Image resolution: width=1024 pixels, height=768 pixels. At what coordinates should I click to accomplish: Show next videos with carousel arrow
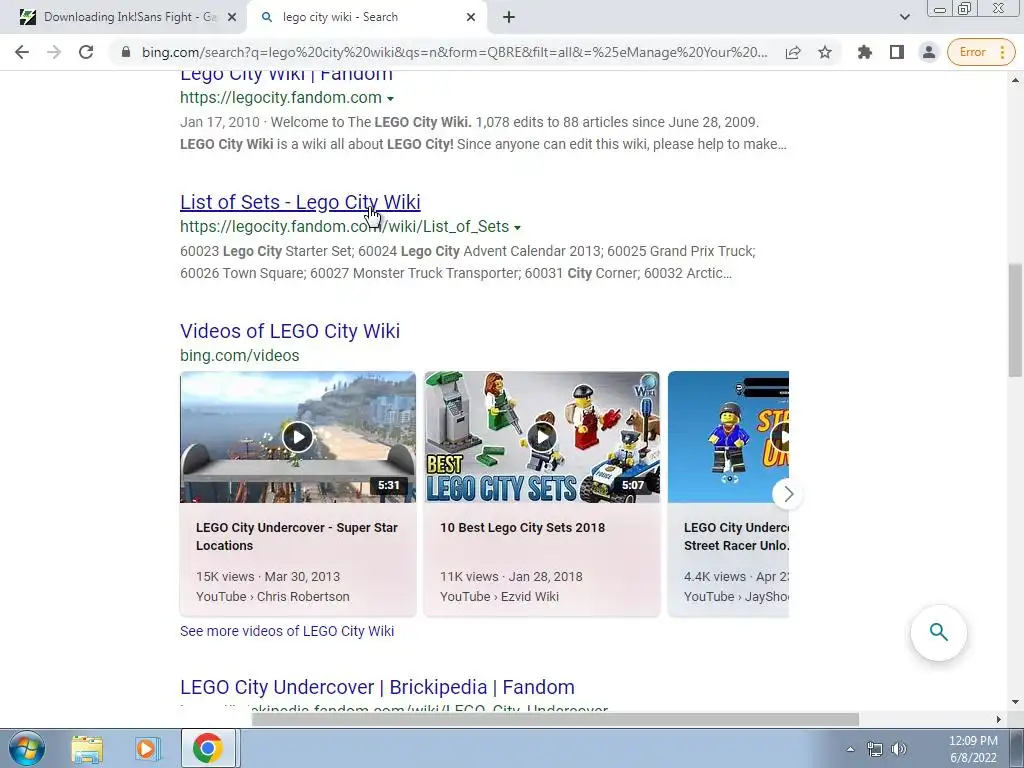[x=788, y=494]
